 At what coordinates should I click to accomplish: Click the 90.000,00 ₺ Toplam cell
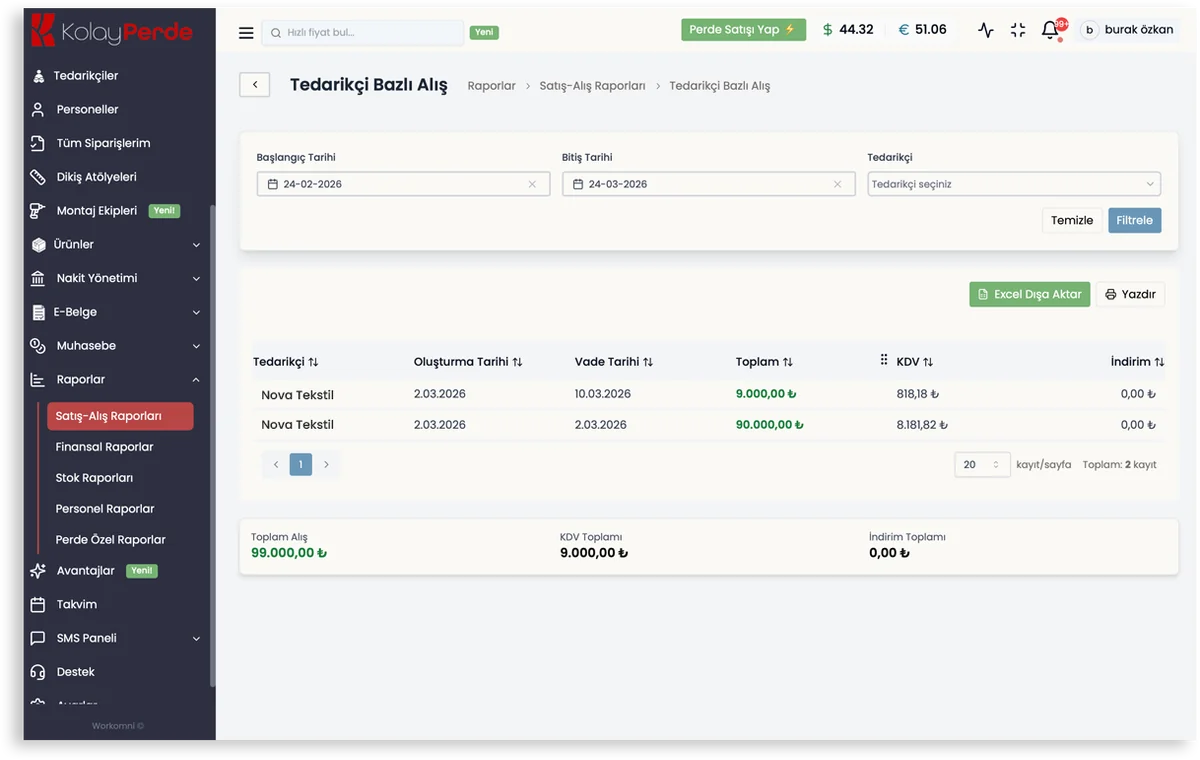[770, 425]
